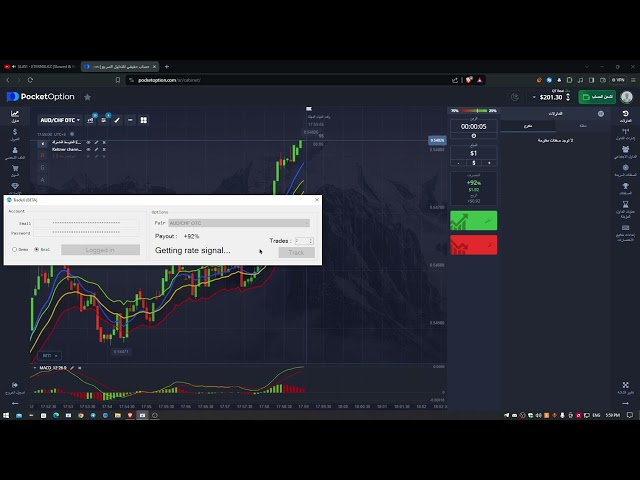Image resolution: width=640 pixels, height=480 pixels.
Task: Switch to the YouTube browser tab
Action: pyautogui.click(x=40, y=67)
